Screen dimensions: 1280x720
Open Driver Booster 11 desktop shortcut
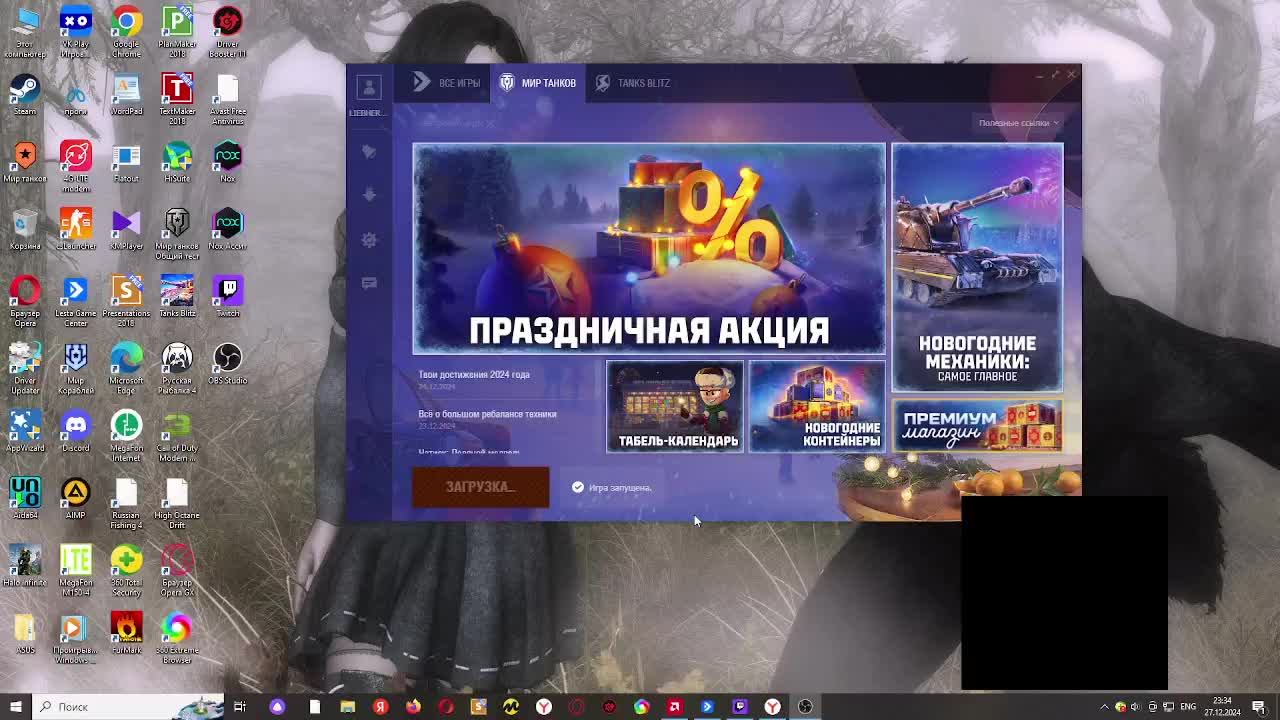coord(228,33)
